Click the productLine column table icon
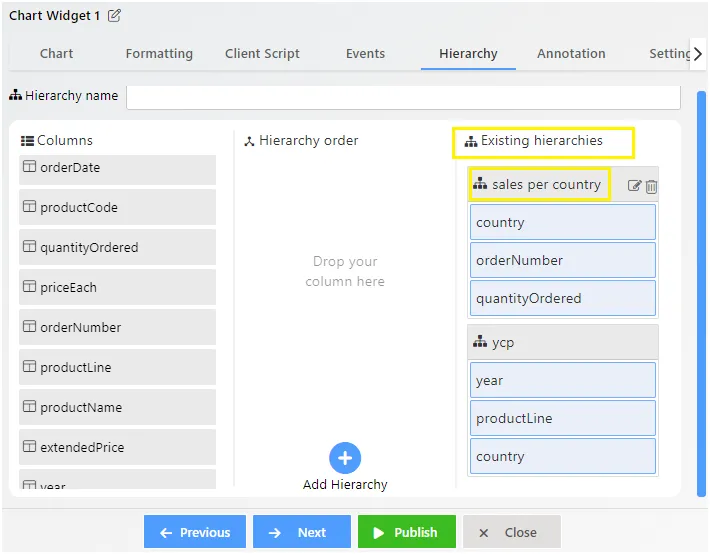 pos(29,366)
